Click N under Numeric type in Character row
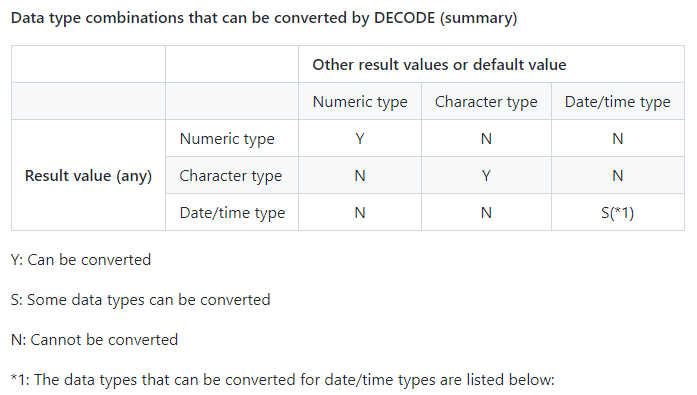697x395 pixels. (x=360, y=176)
